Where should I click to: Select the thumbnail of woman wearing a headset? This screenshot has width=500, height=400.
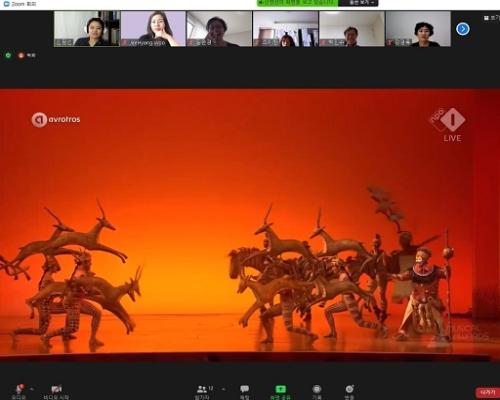tap(87, 29)
